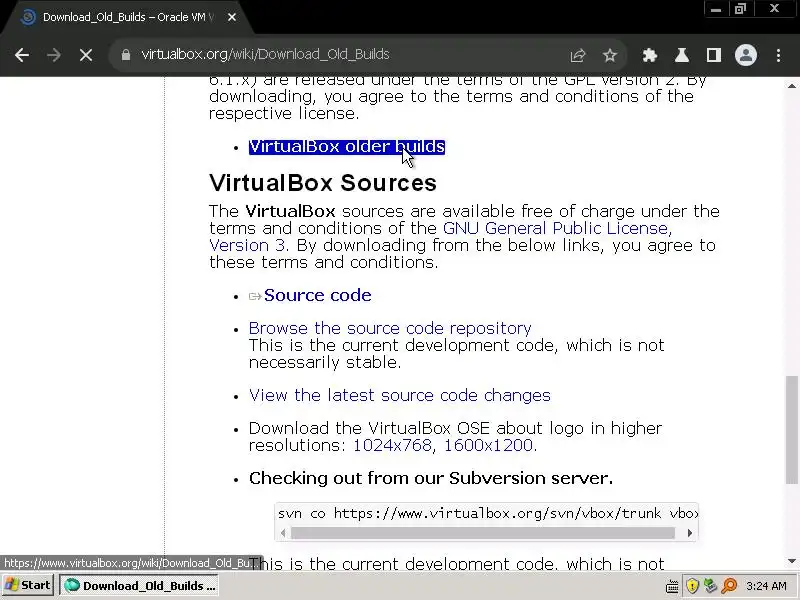Click the code box horizontal scrollbar thumb

coord(483,533)
